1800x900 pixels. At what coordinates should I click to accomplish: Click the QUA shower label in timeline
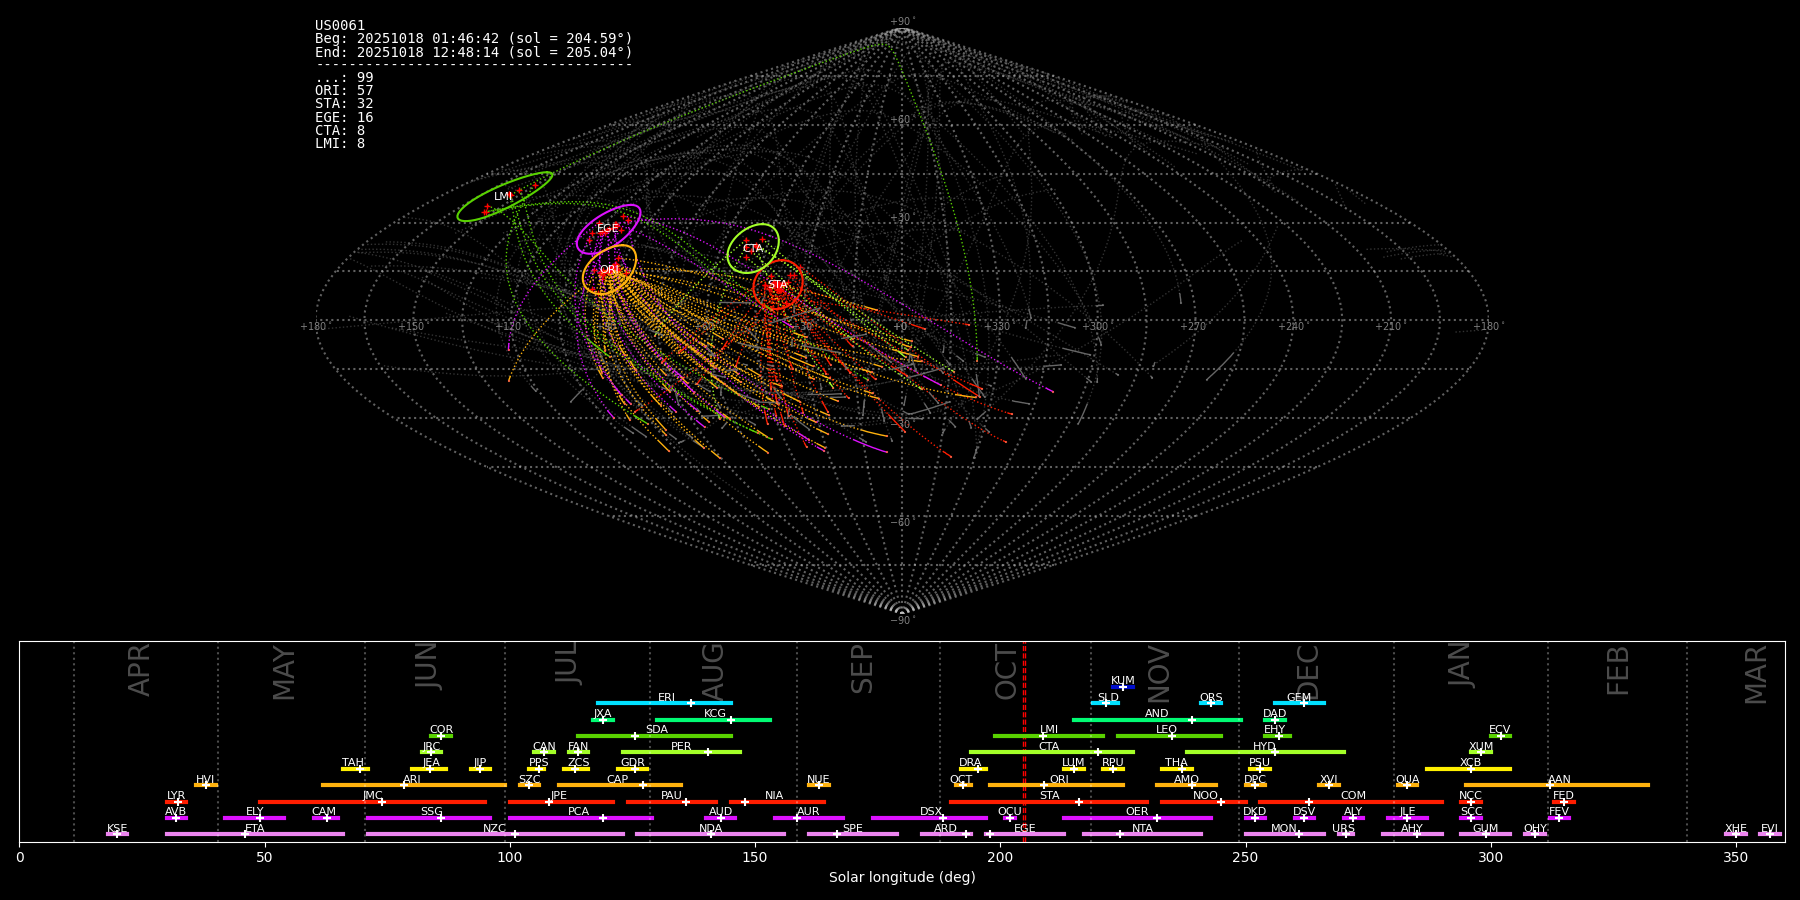click(x=1408, y=780)
